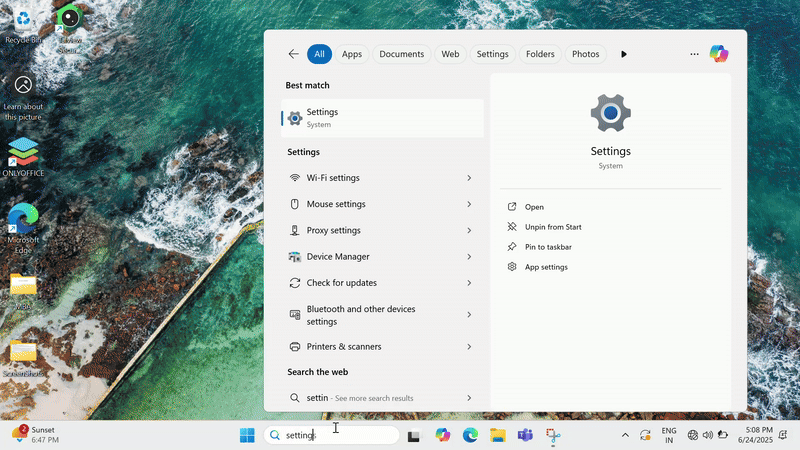Open the Settings best match result
This screenshot has height=450, width=800.
point(382,118)
